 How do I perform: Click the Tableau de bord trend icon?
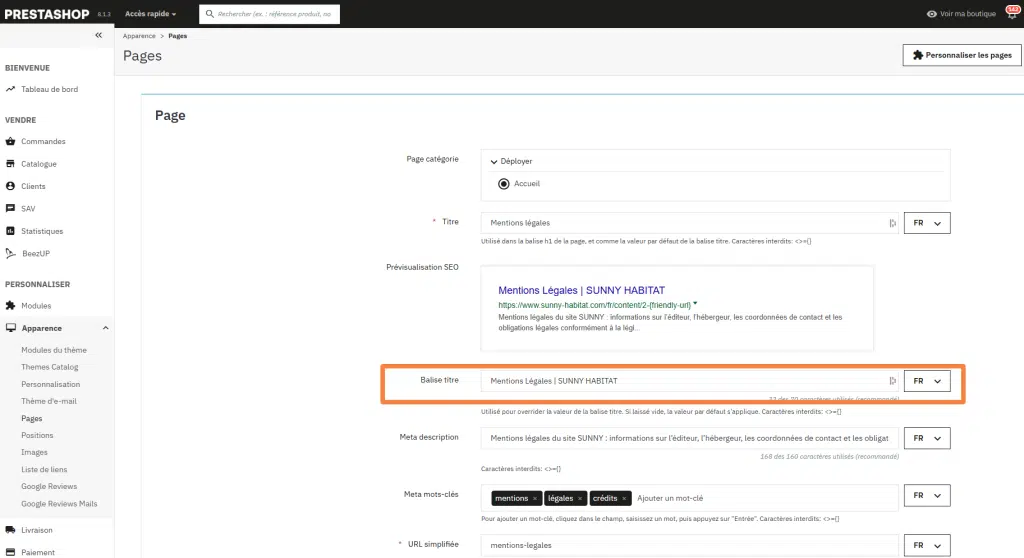pos(10,89)
